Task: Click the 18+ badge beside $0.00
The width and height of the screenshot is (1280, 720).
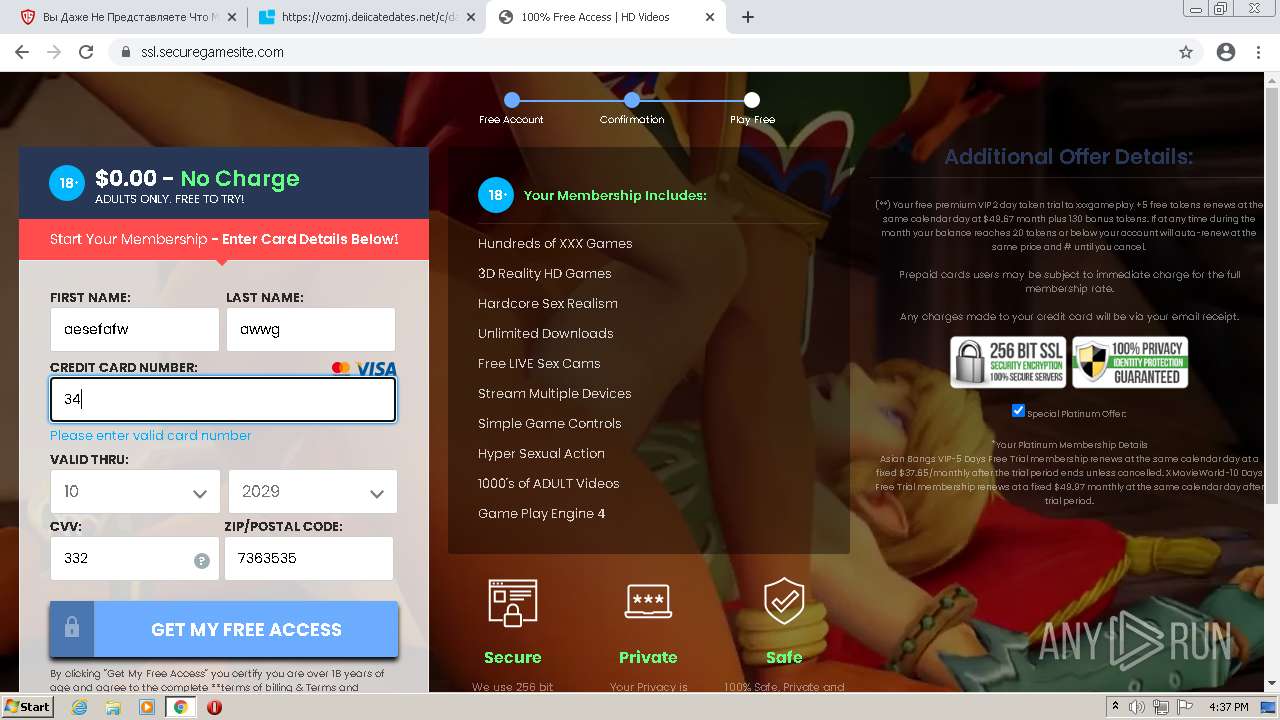Action: coord(67,183)
